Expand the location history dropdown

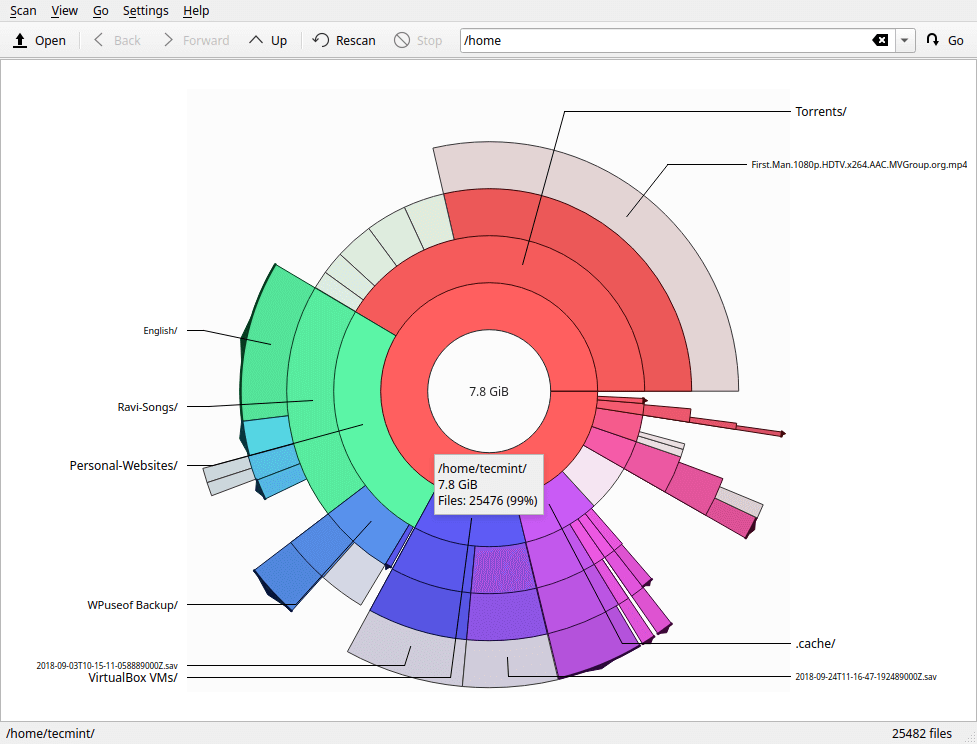pyautogui.click(x=905, y=41)
